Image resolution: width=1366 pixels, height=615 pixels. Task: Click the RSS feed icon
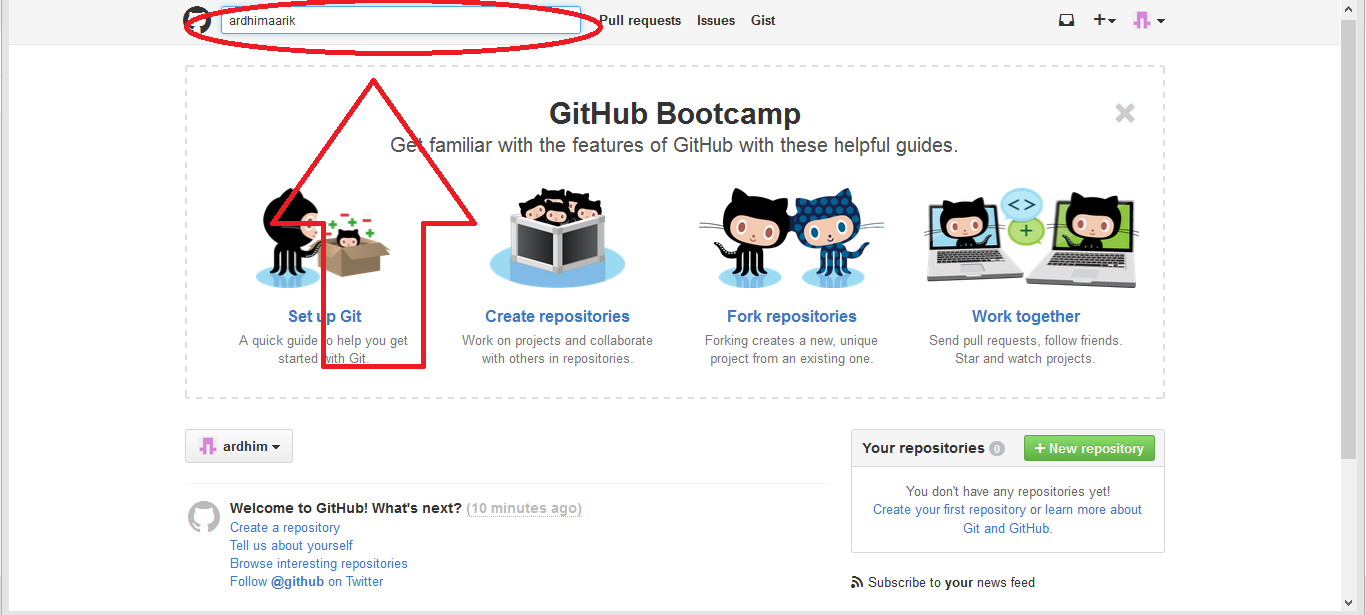[857, 582]
